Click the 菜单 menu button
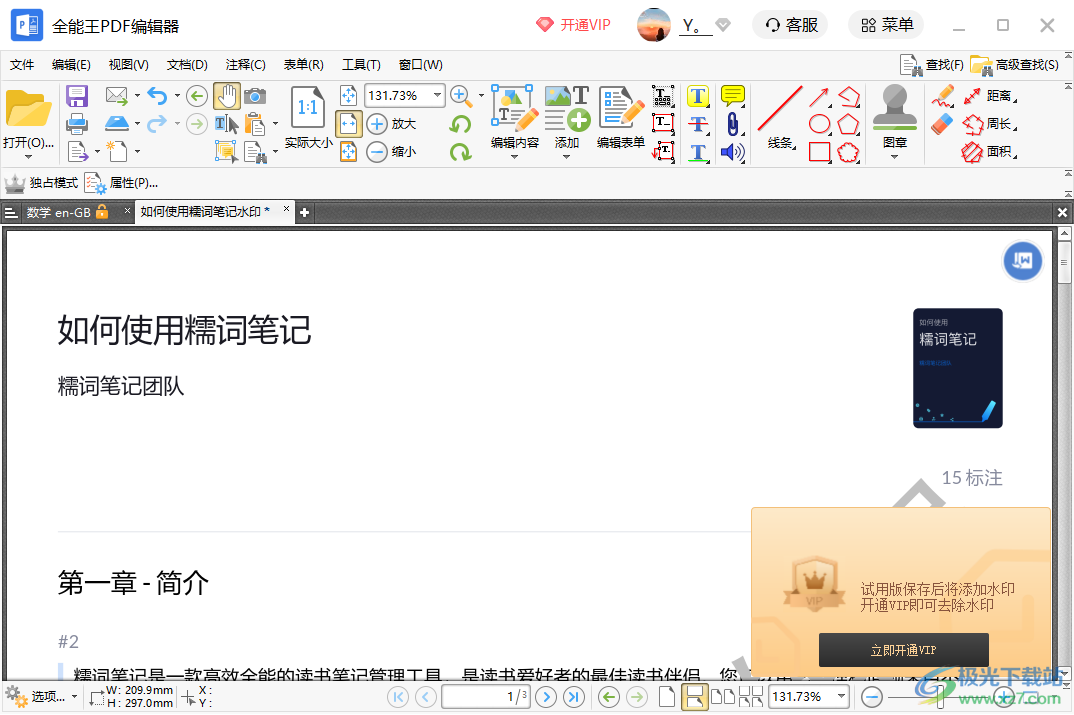The height and width of the screenshot is (715, 1074). [887, 25]
